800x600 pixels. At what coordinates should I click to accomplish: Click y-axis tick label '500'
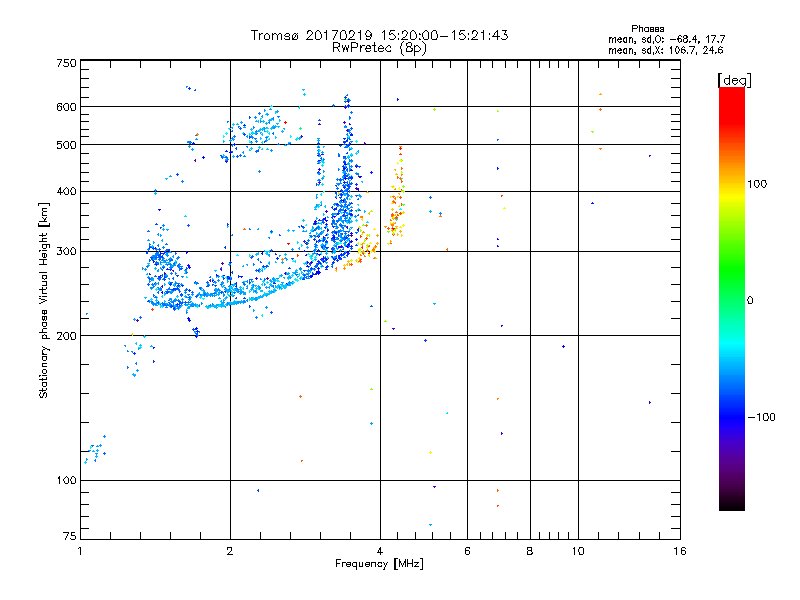(66, 145)
